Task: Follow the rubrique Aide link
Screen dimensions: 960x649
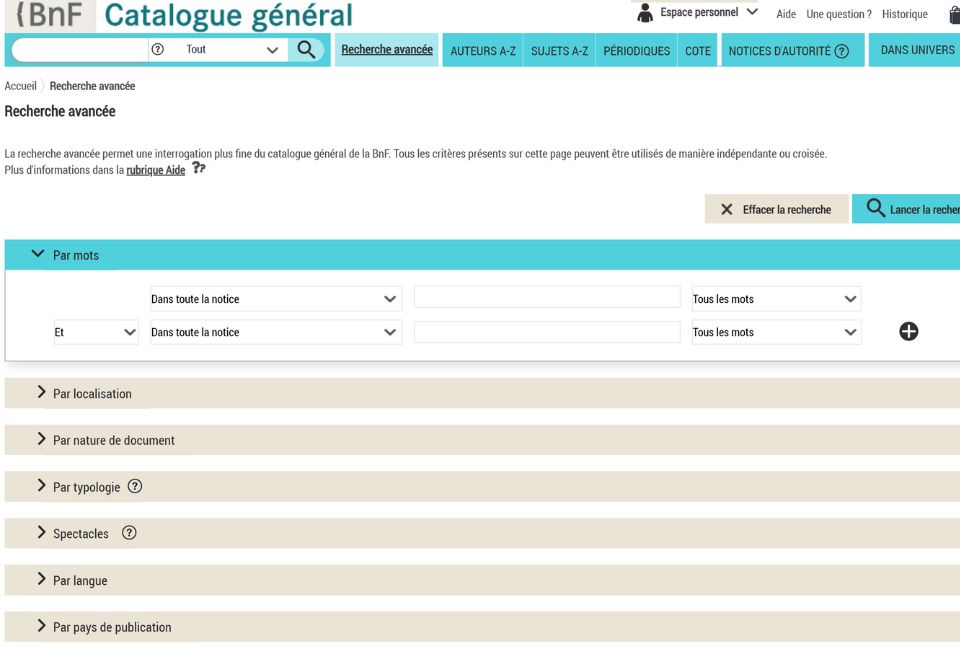Action: click(x=155, y=170)
